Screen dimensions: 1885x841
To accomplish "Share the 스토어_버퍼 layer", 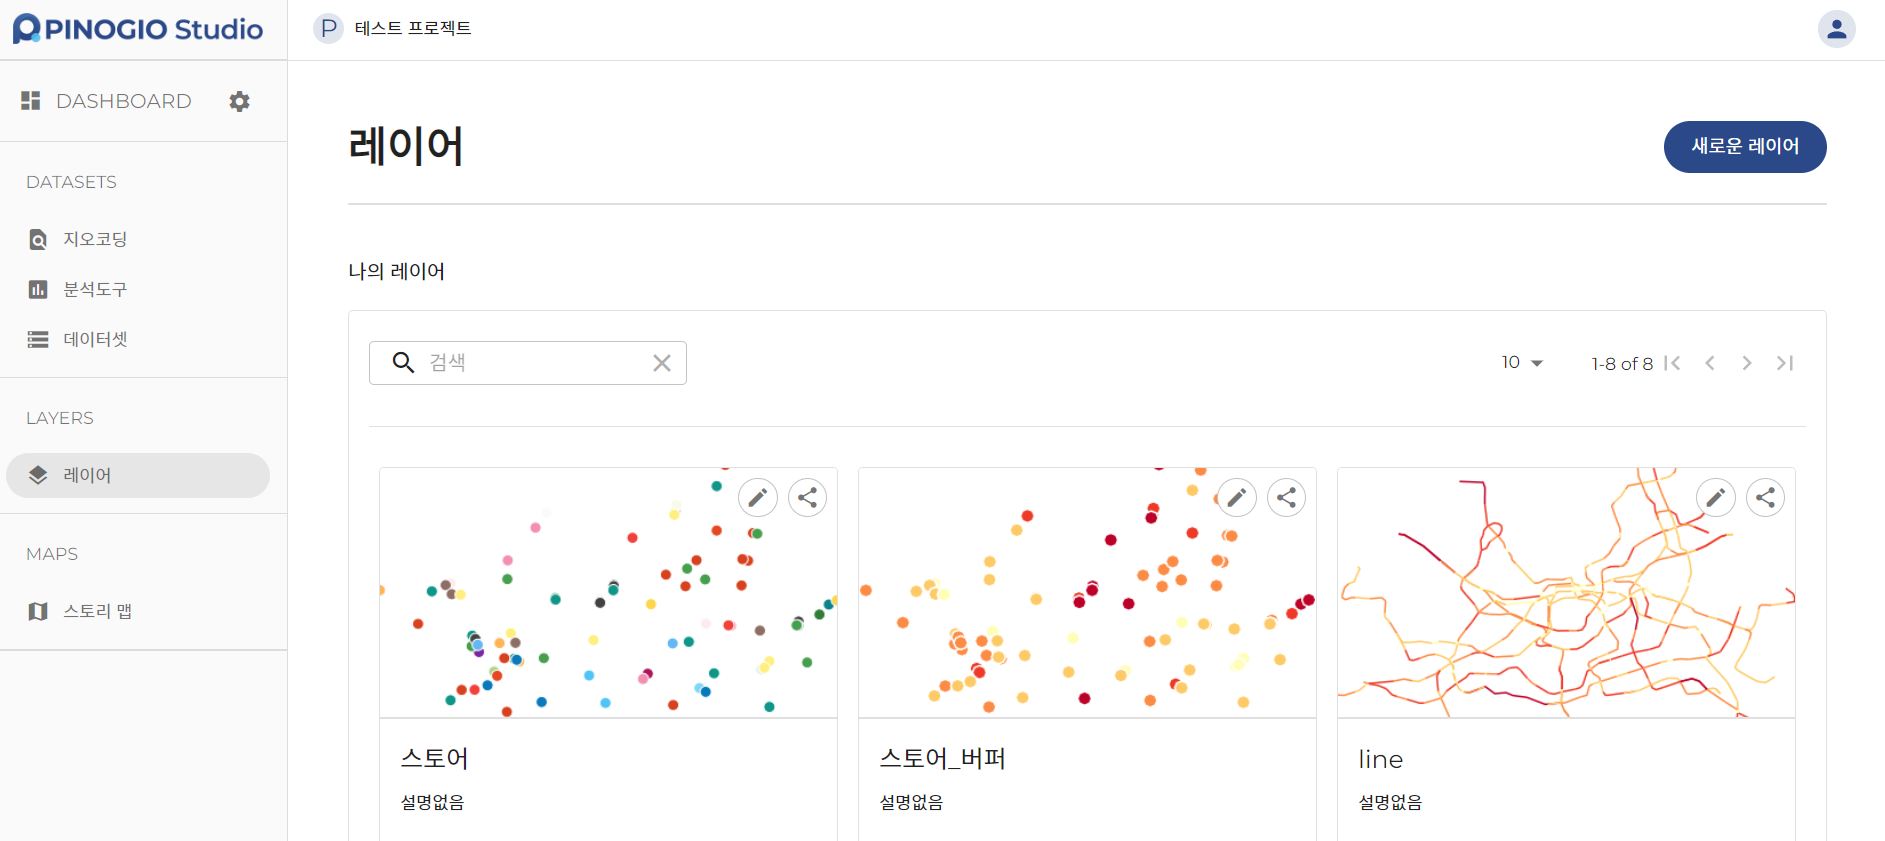I will coord(1287,497).
